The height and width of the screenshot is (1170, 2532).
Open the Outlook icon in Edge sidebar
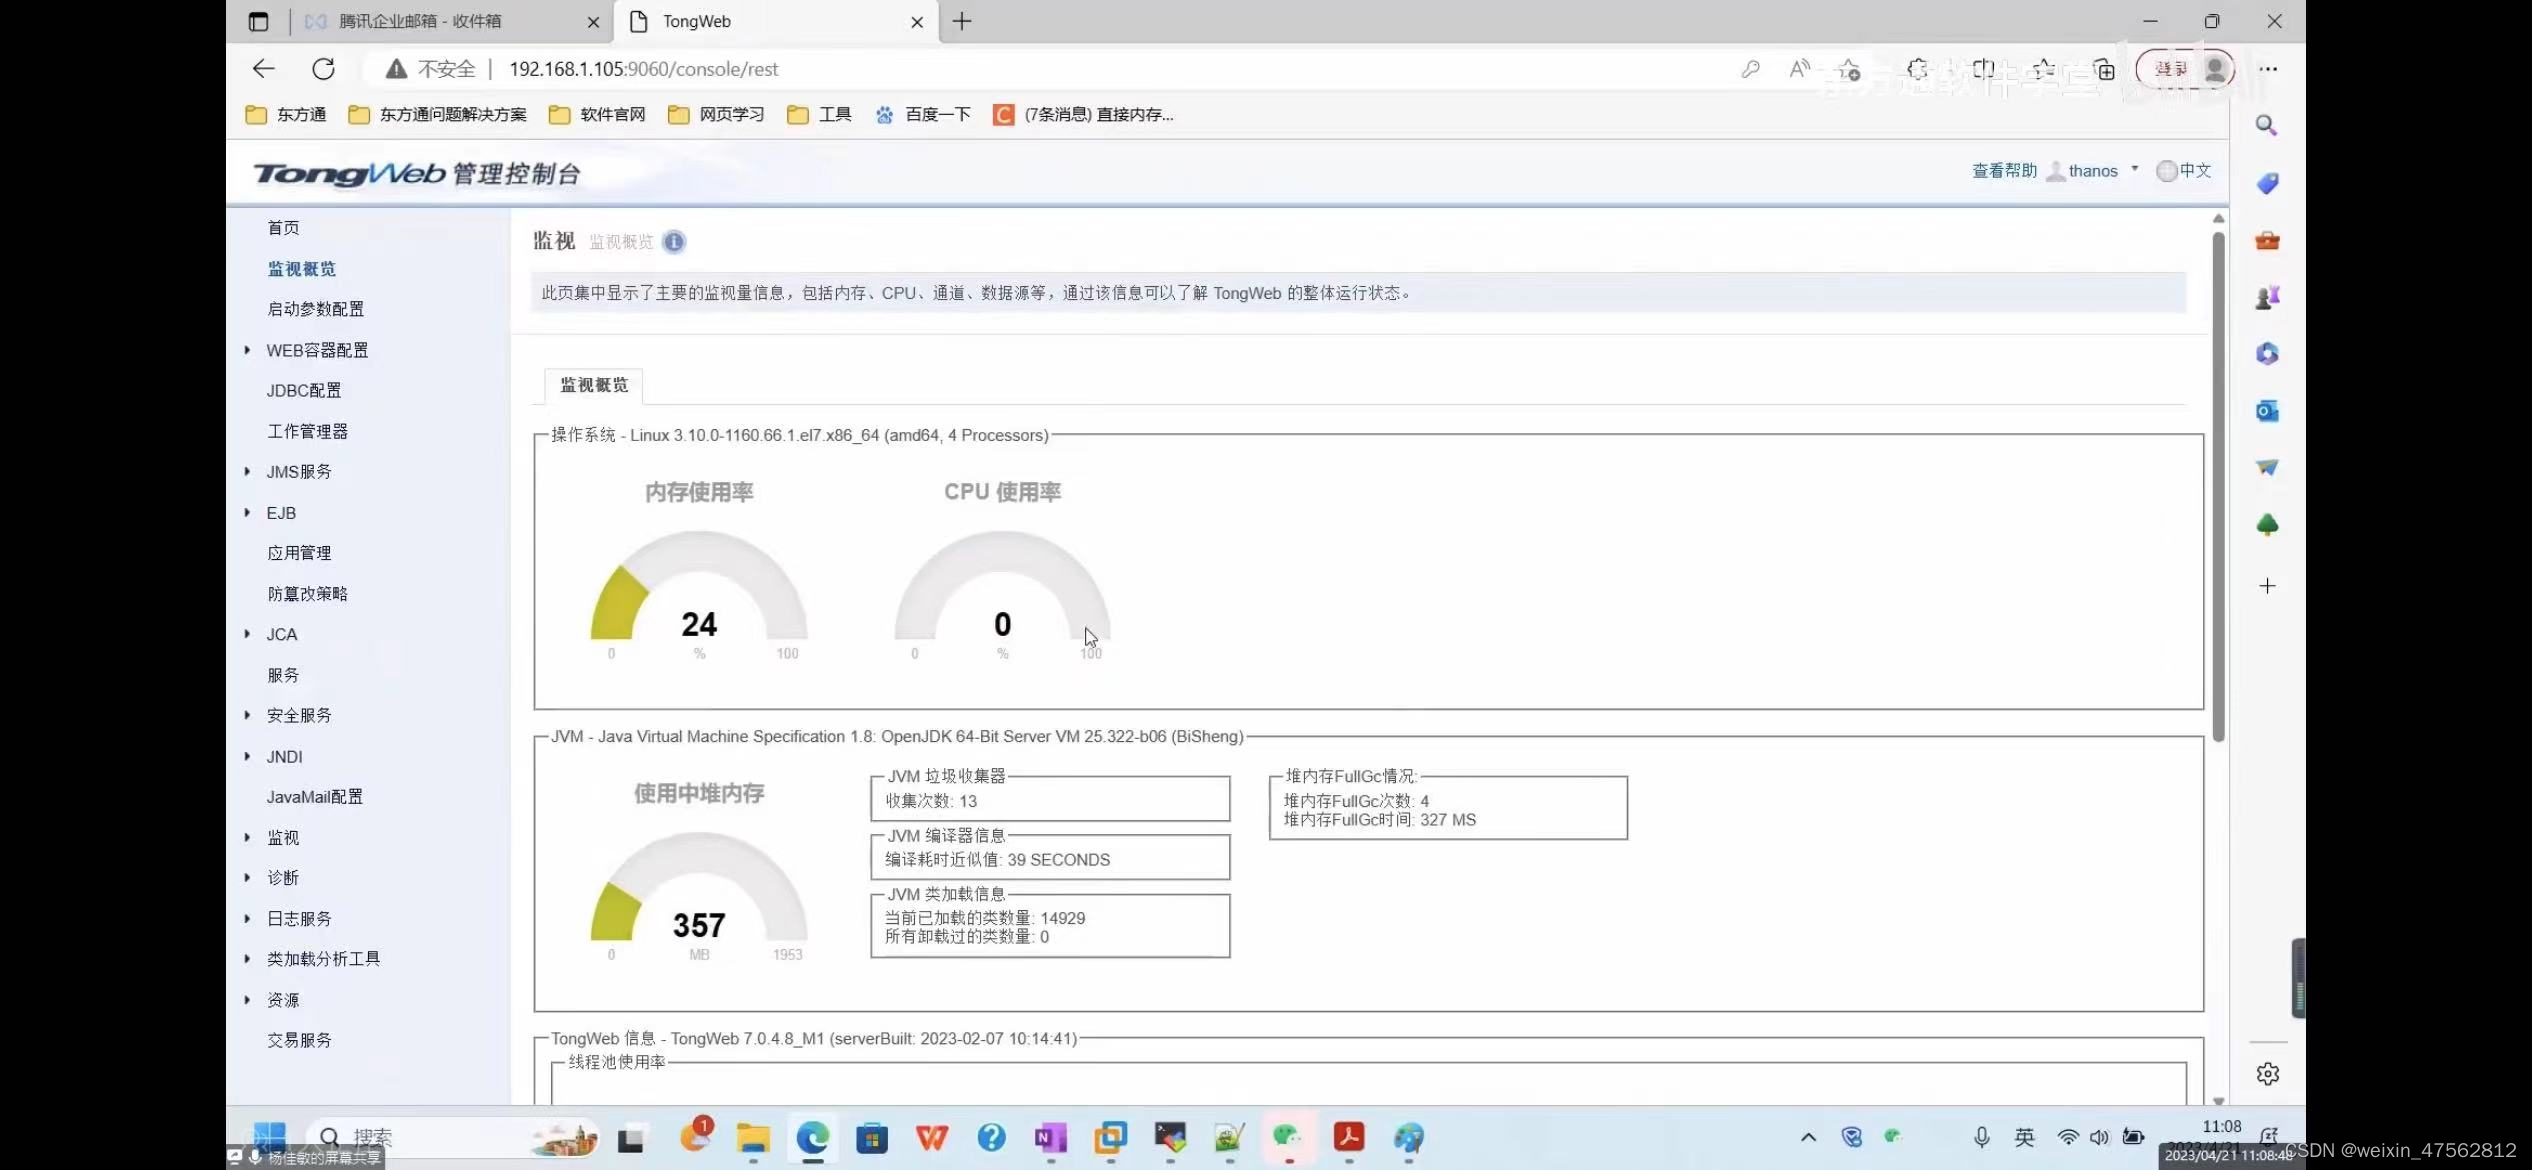tap(2266, 411)
